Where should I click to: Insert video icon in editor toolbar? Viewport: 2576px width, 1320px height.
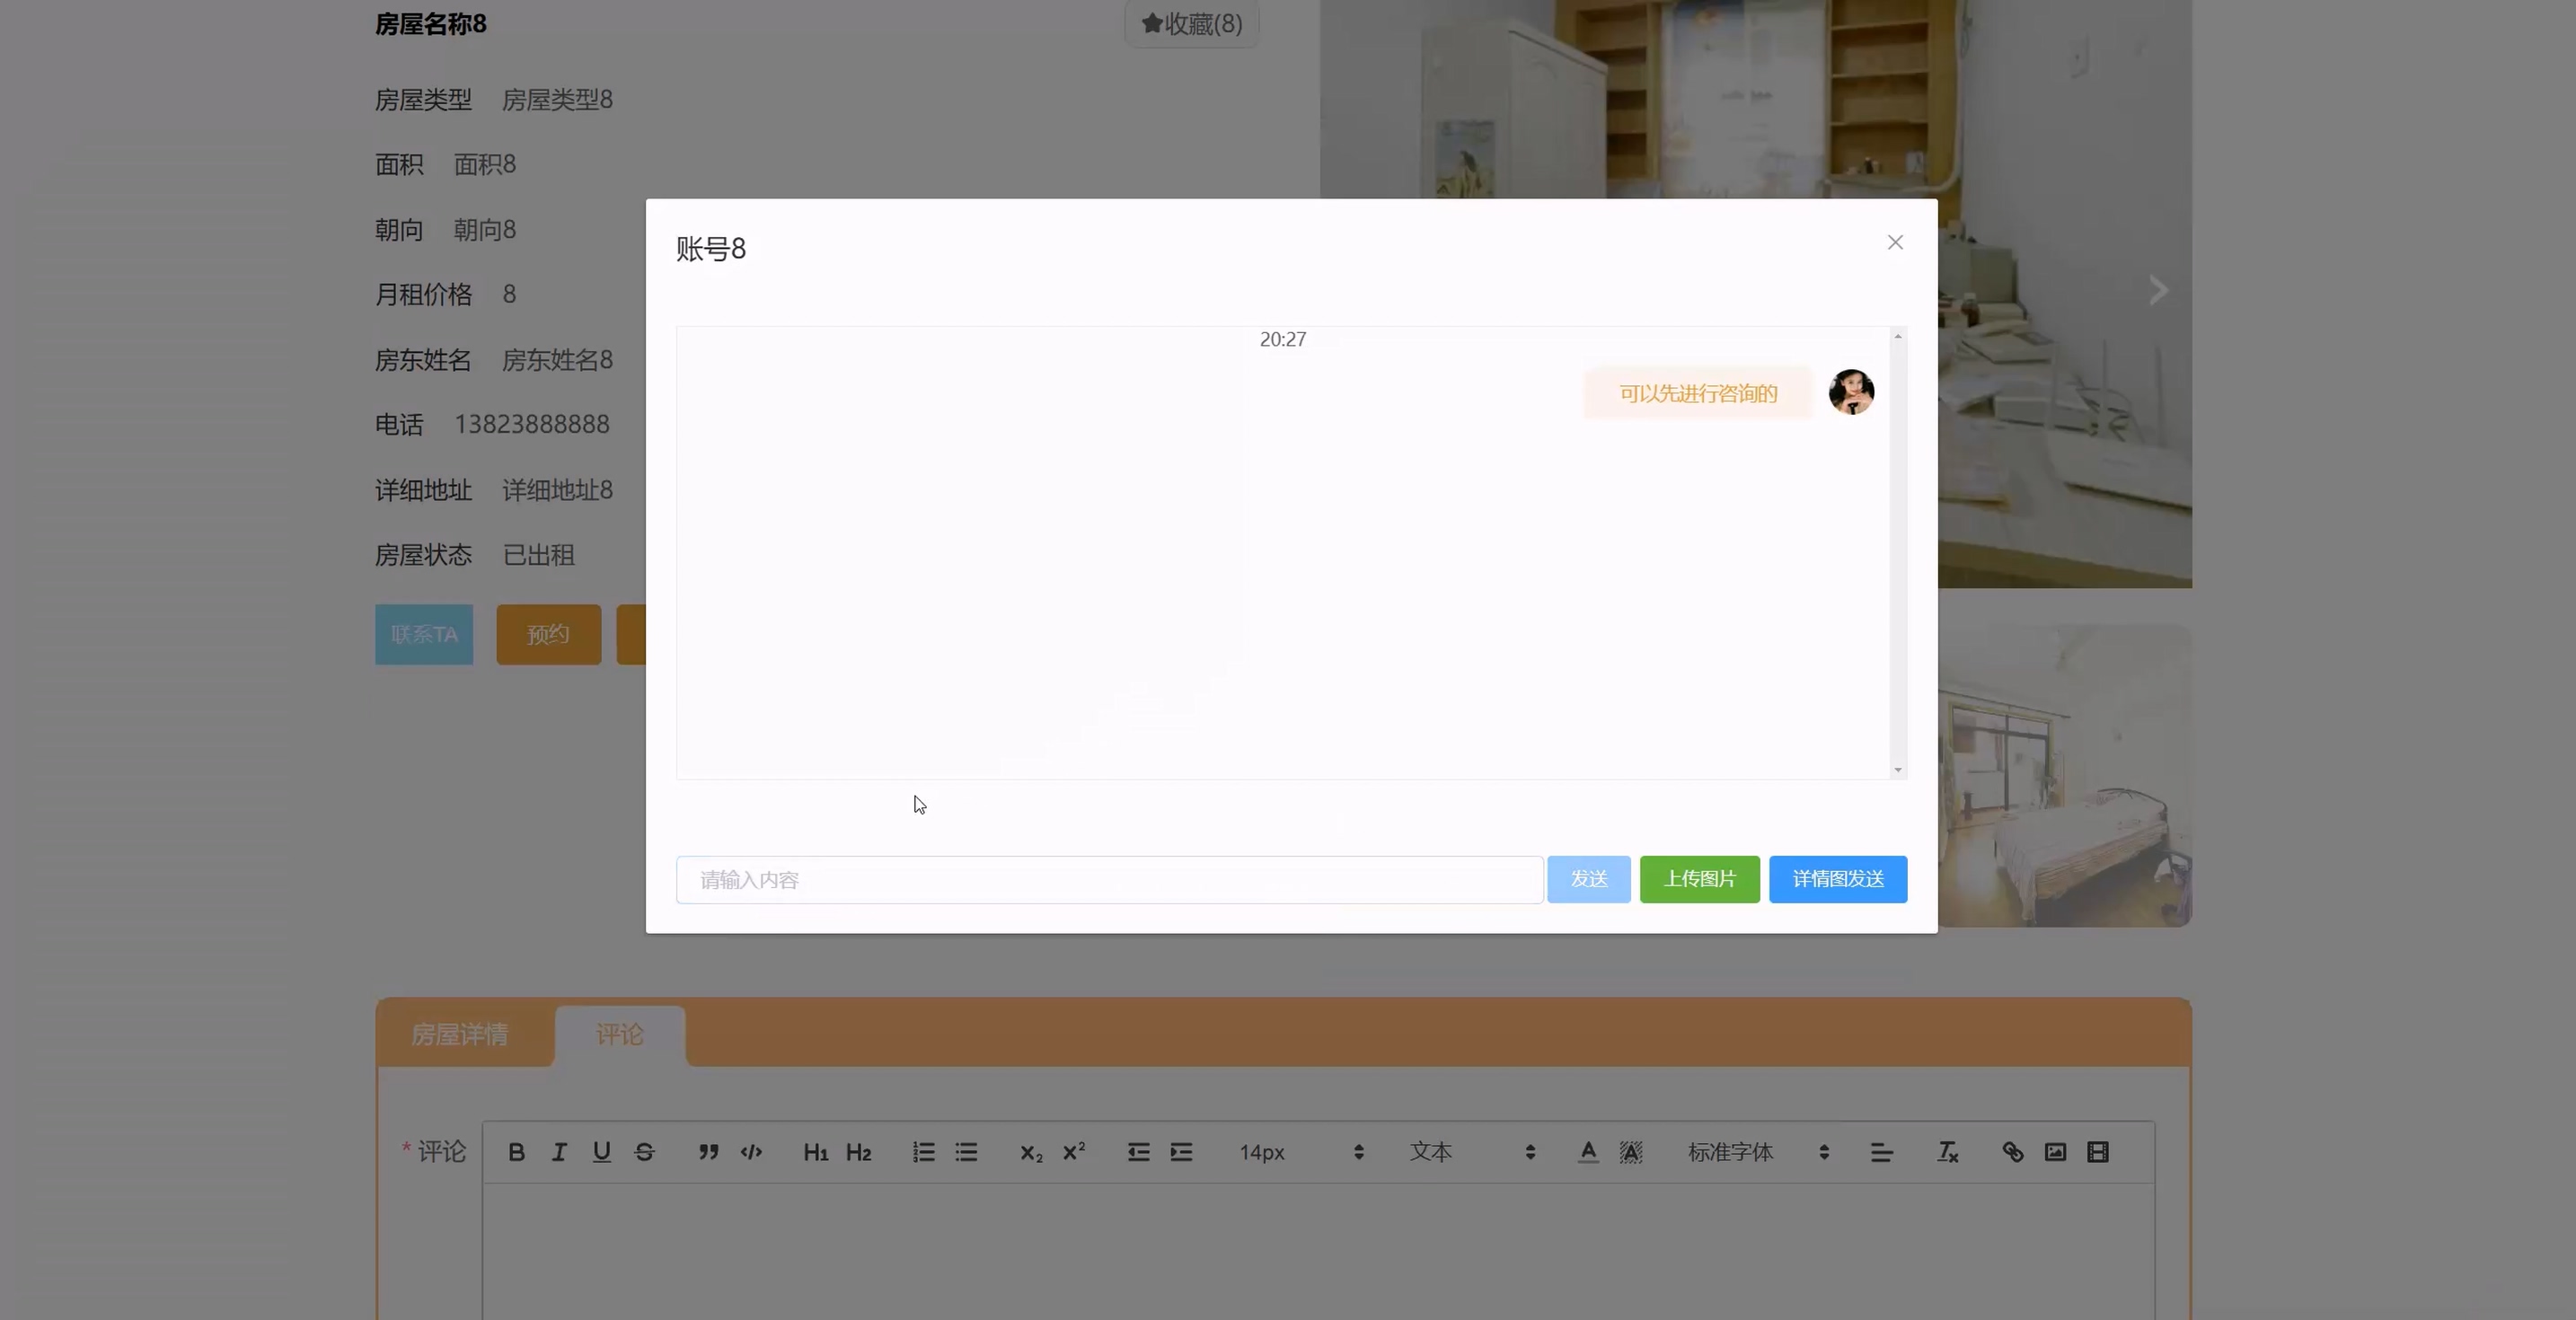click(x=2097, y=1152)
